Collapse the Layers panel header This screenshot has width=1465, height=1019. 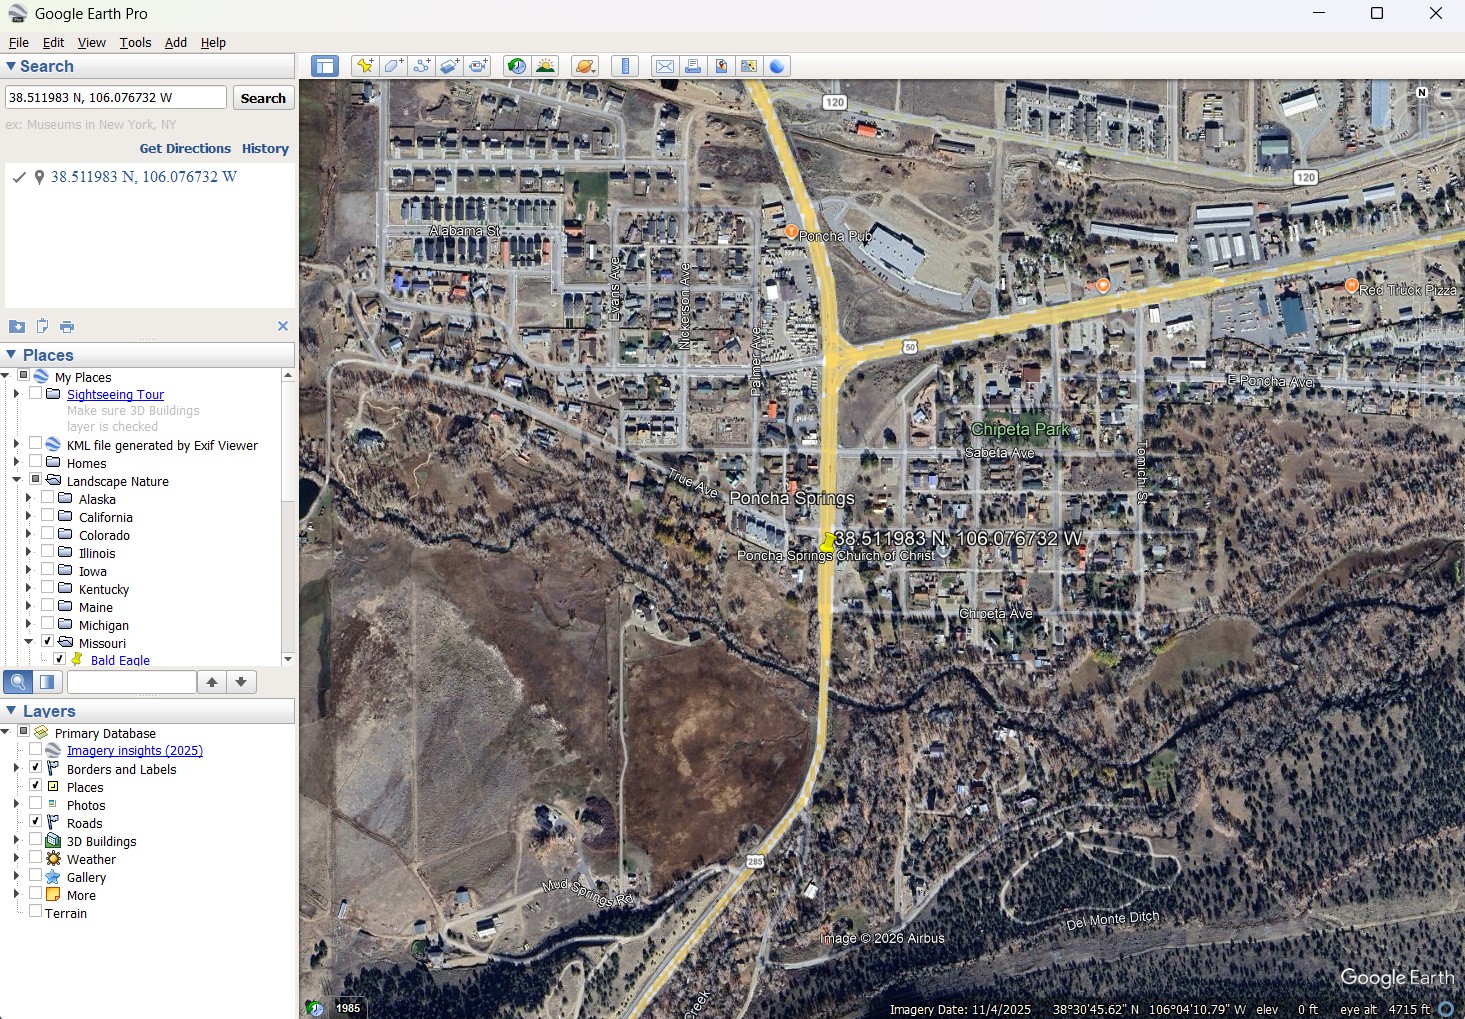(12, 711)
